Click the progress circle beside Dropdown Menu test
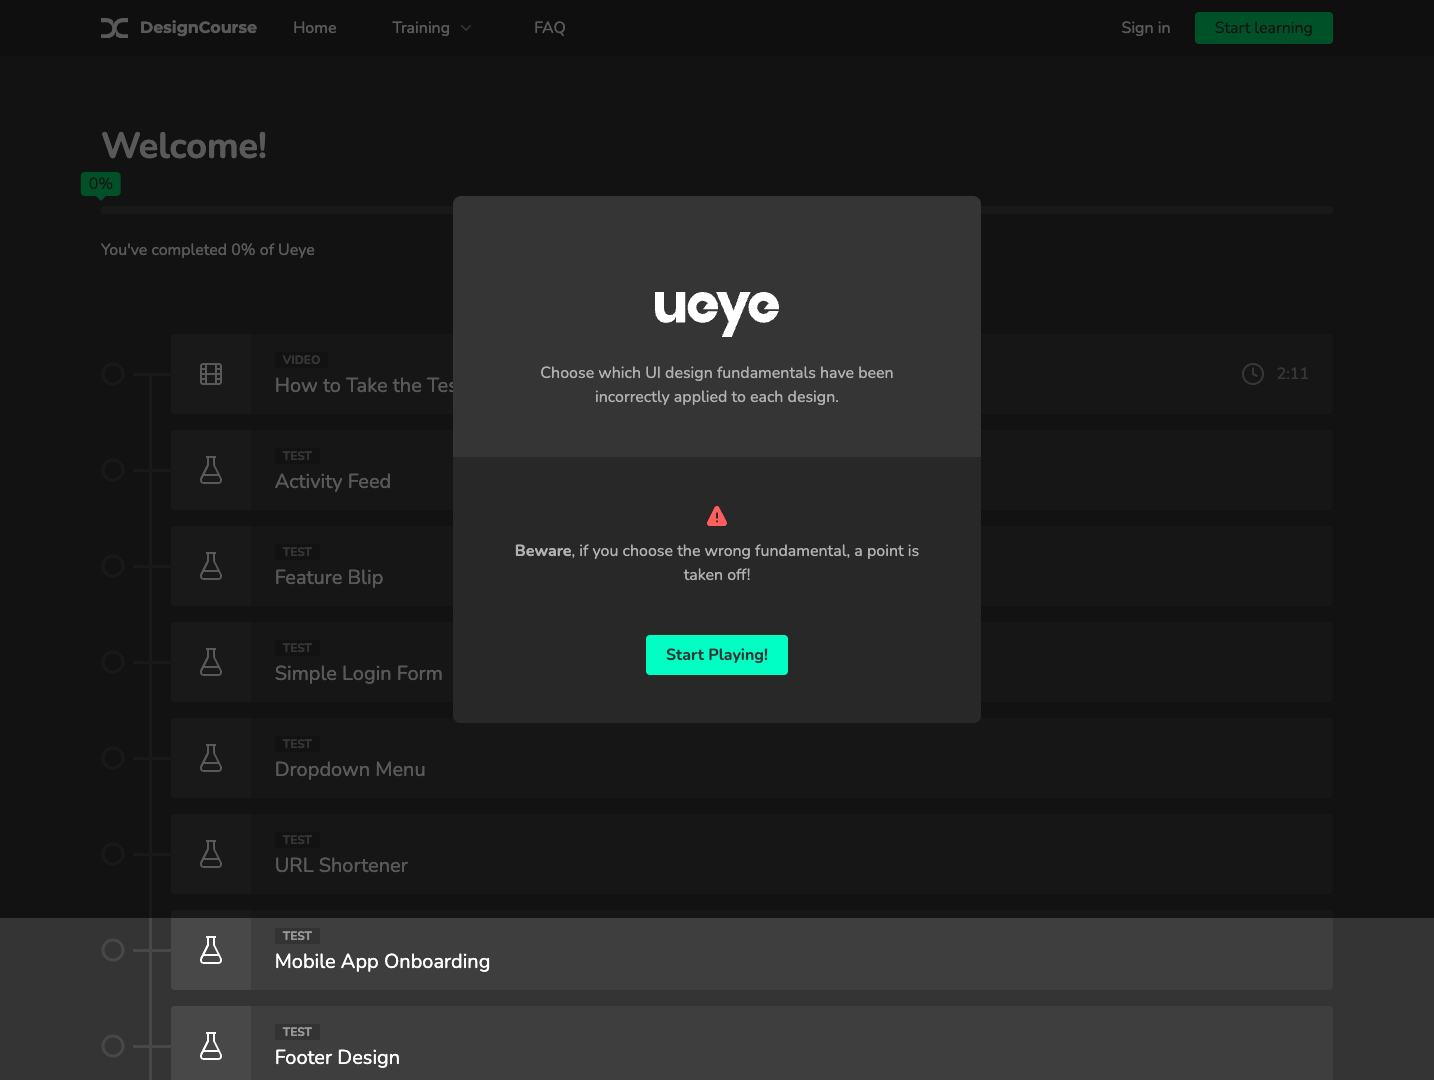Viewport: 1434px width, 1080px height. pyautogui.click(x=112, y=757)
